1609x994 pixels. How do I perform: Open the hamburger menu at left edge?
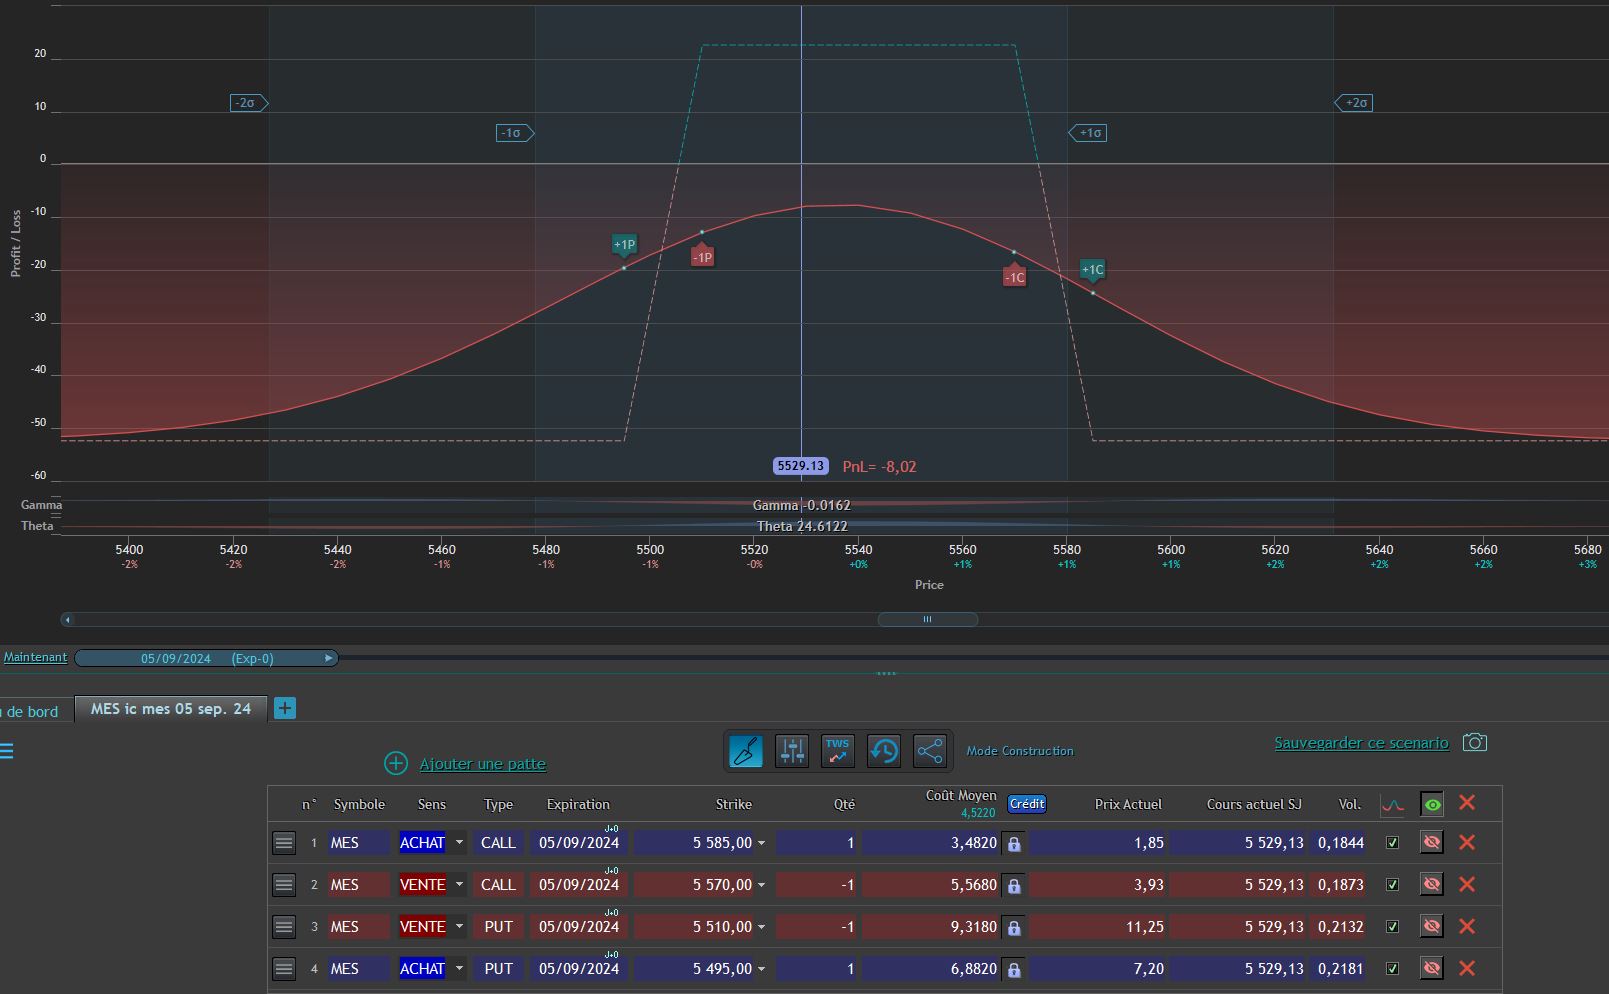coord(6,751)
